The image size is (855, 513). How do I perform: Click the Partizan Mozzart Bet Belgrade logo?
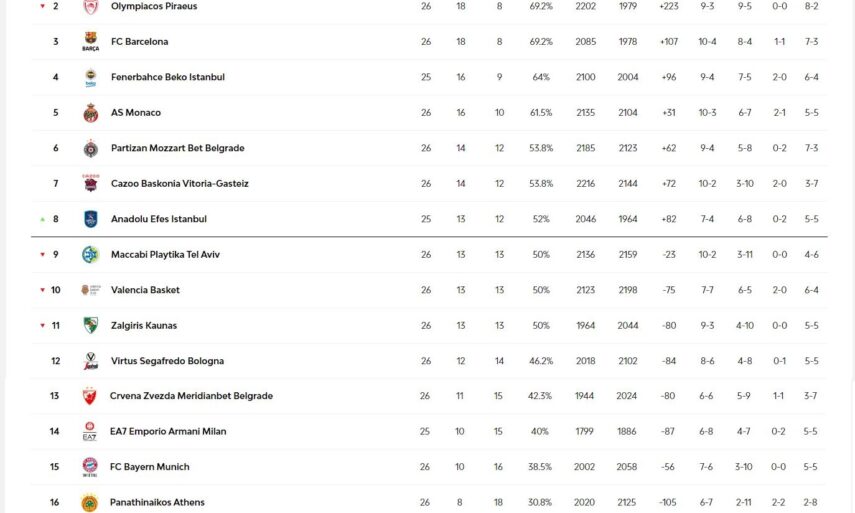[x=90, y=148]
